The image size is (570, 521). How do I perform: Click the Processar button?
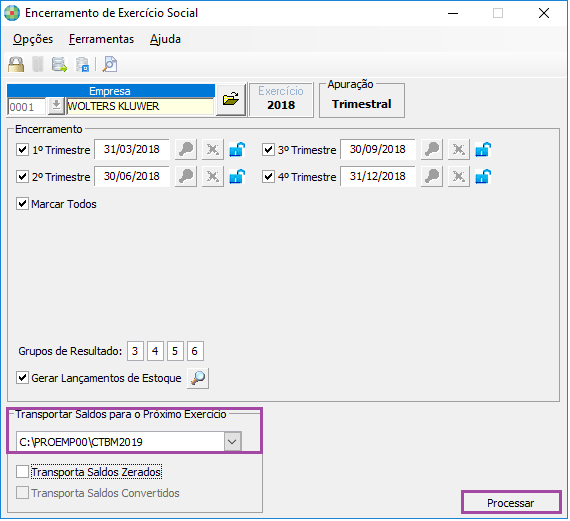[x=511, y=503]
